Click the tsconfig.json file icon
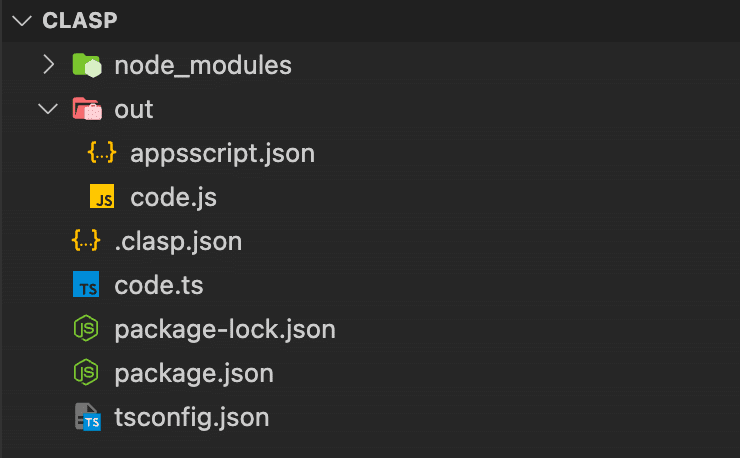 click(88, 417)
